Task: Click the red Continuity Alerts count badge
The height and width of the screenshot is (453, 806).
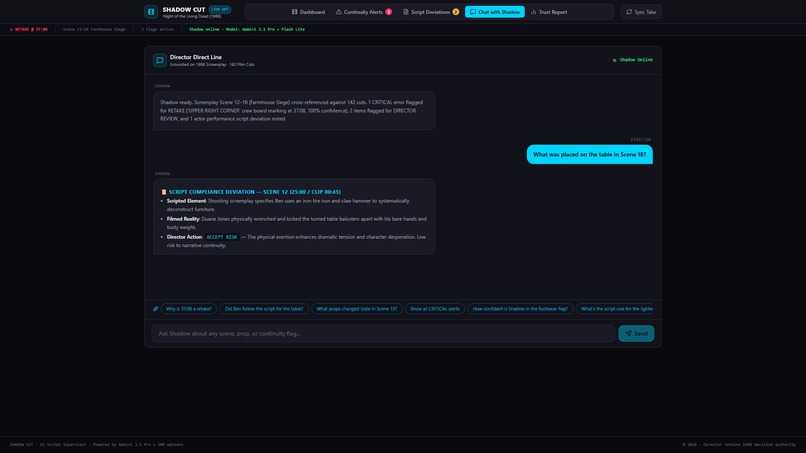Action: click(x=389, y=12)
